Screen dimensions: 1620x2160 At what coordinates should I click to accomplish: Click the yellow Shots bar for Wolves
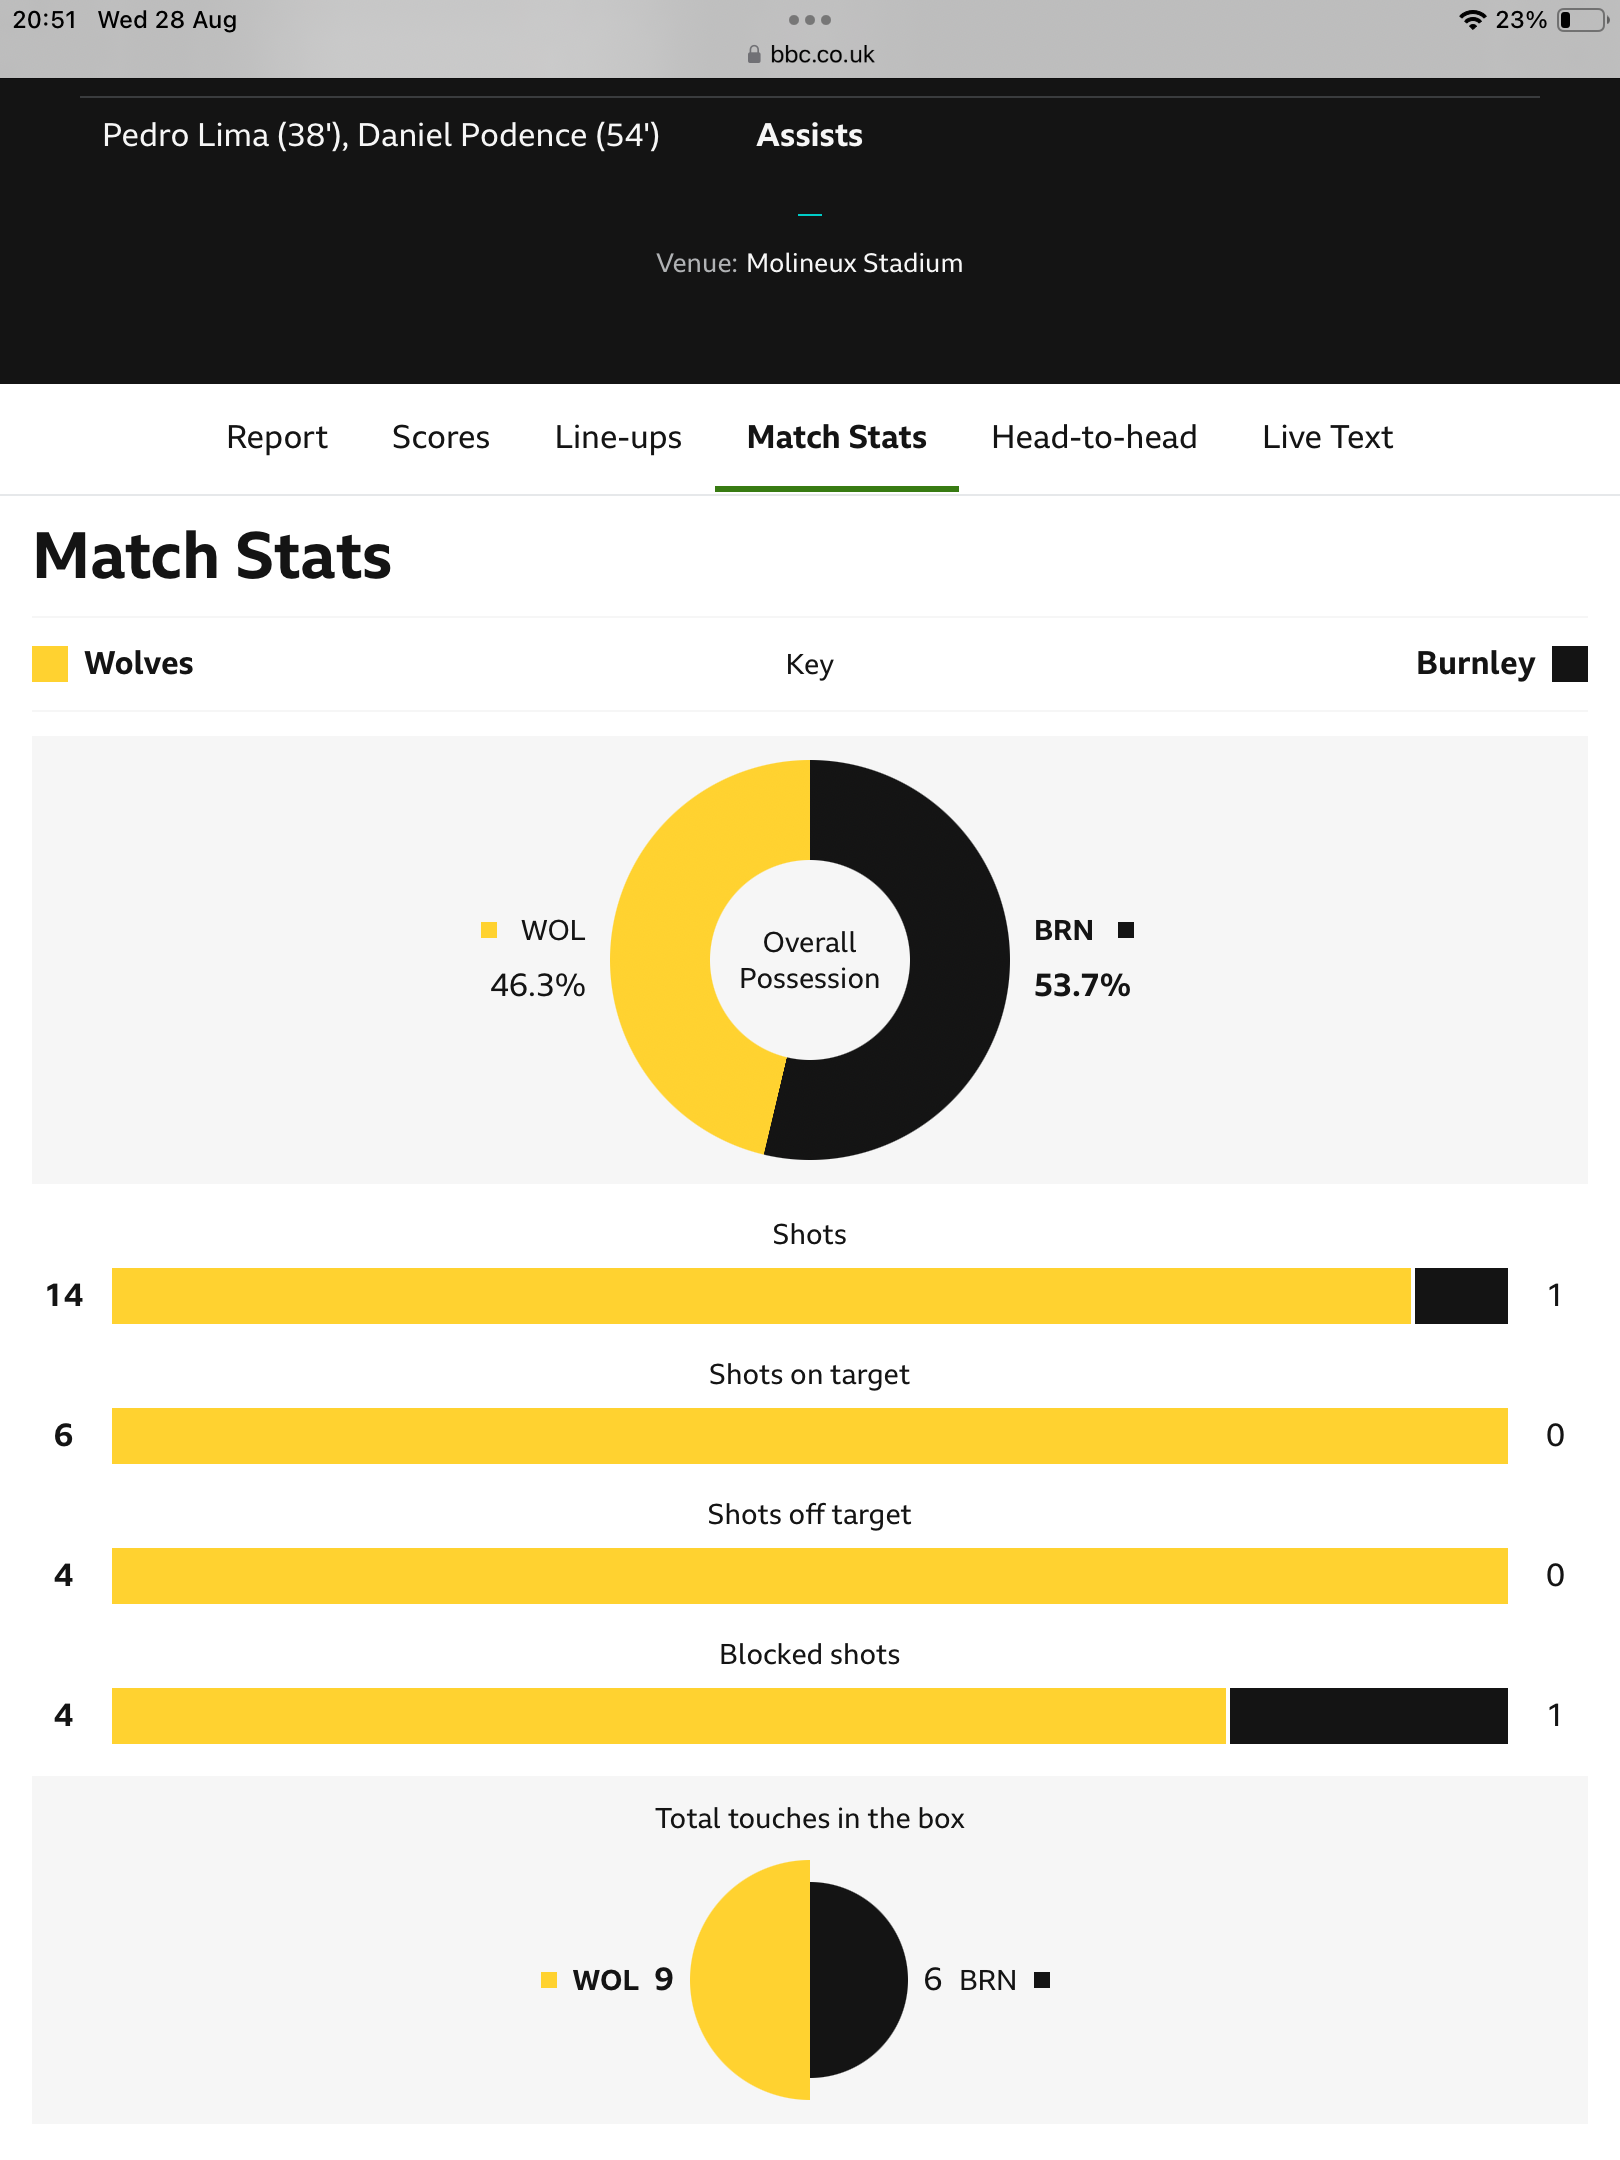pyautogui.click(x=760, y=1296)
